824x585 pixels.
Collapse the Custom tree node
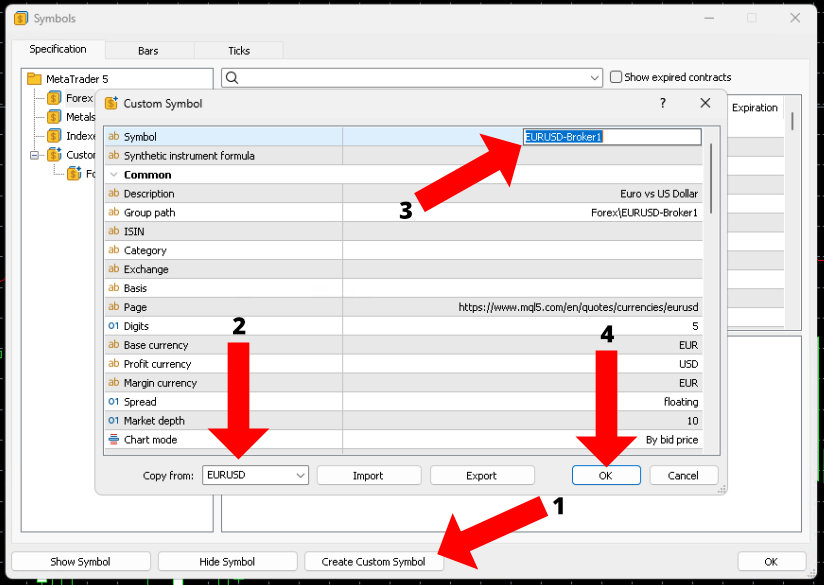point(35,155)
